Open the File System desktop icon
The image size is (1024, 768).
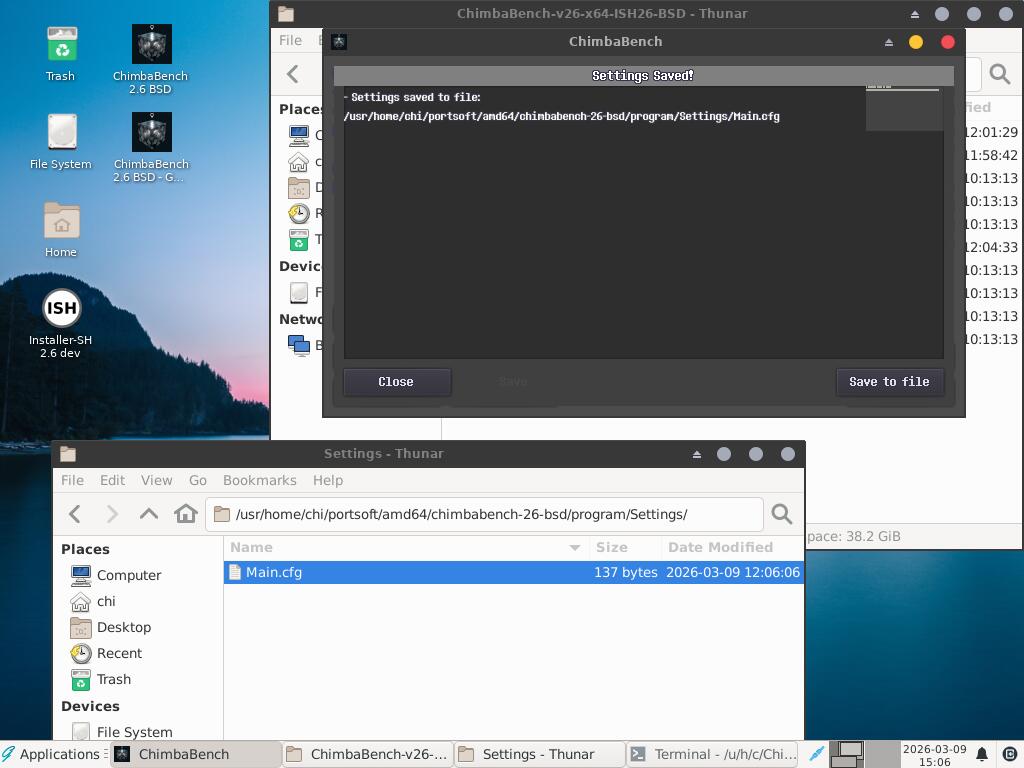61,133
